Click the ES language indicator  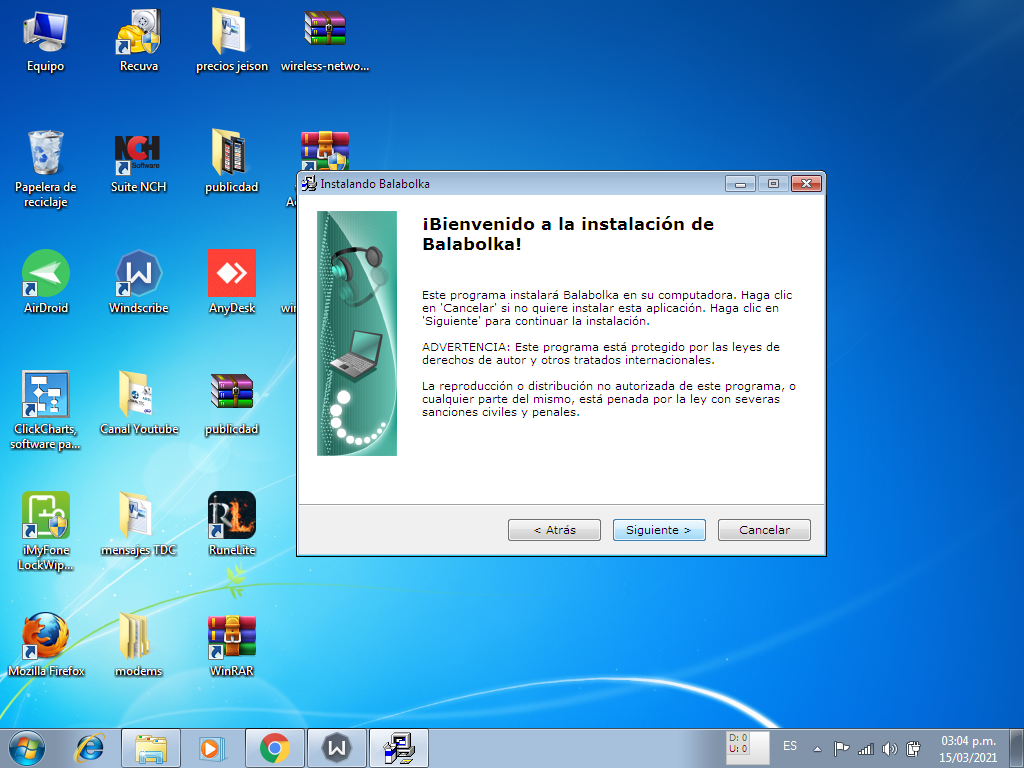790,746
